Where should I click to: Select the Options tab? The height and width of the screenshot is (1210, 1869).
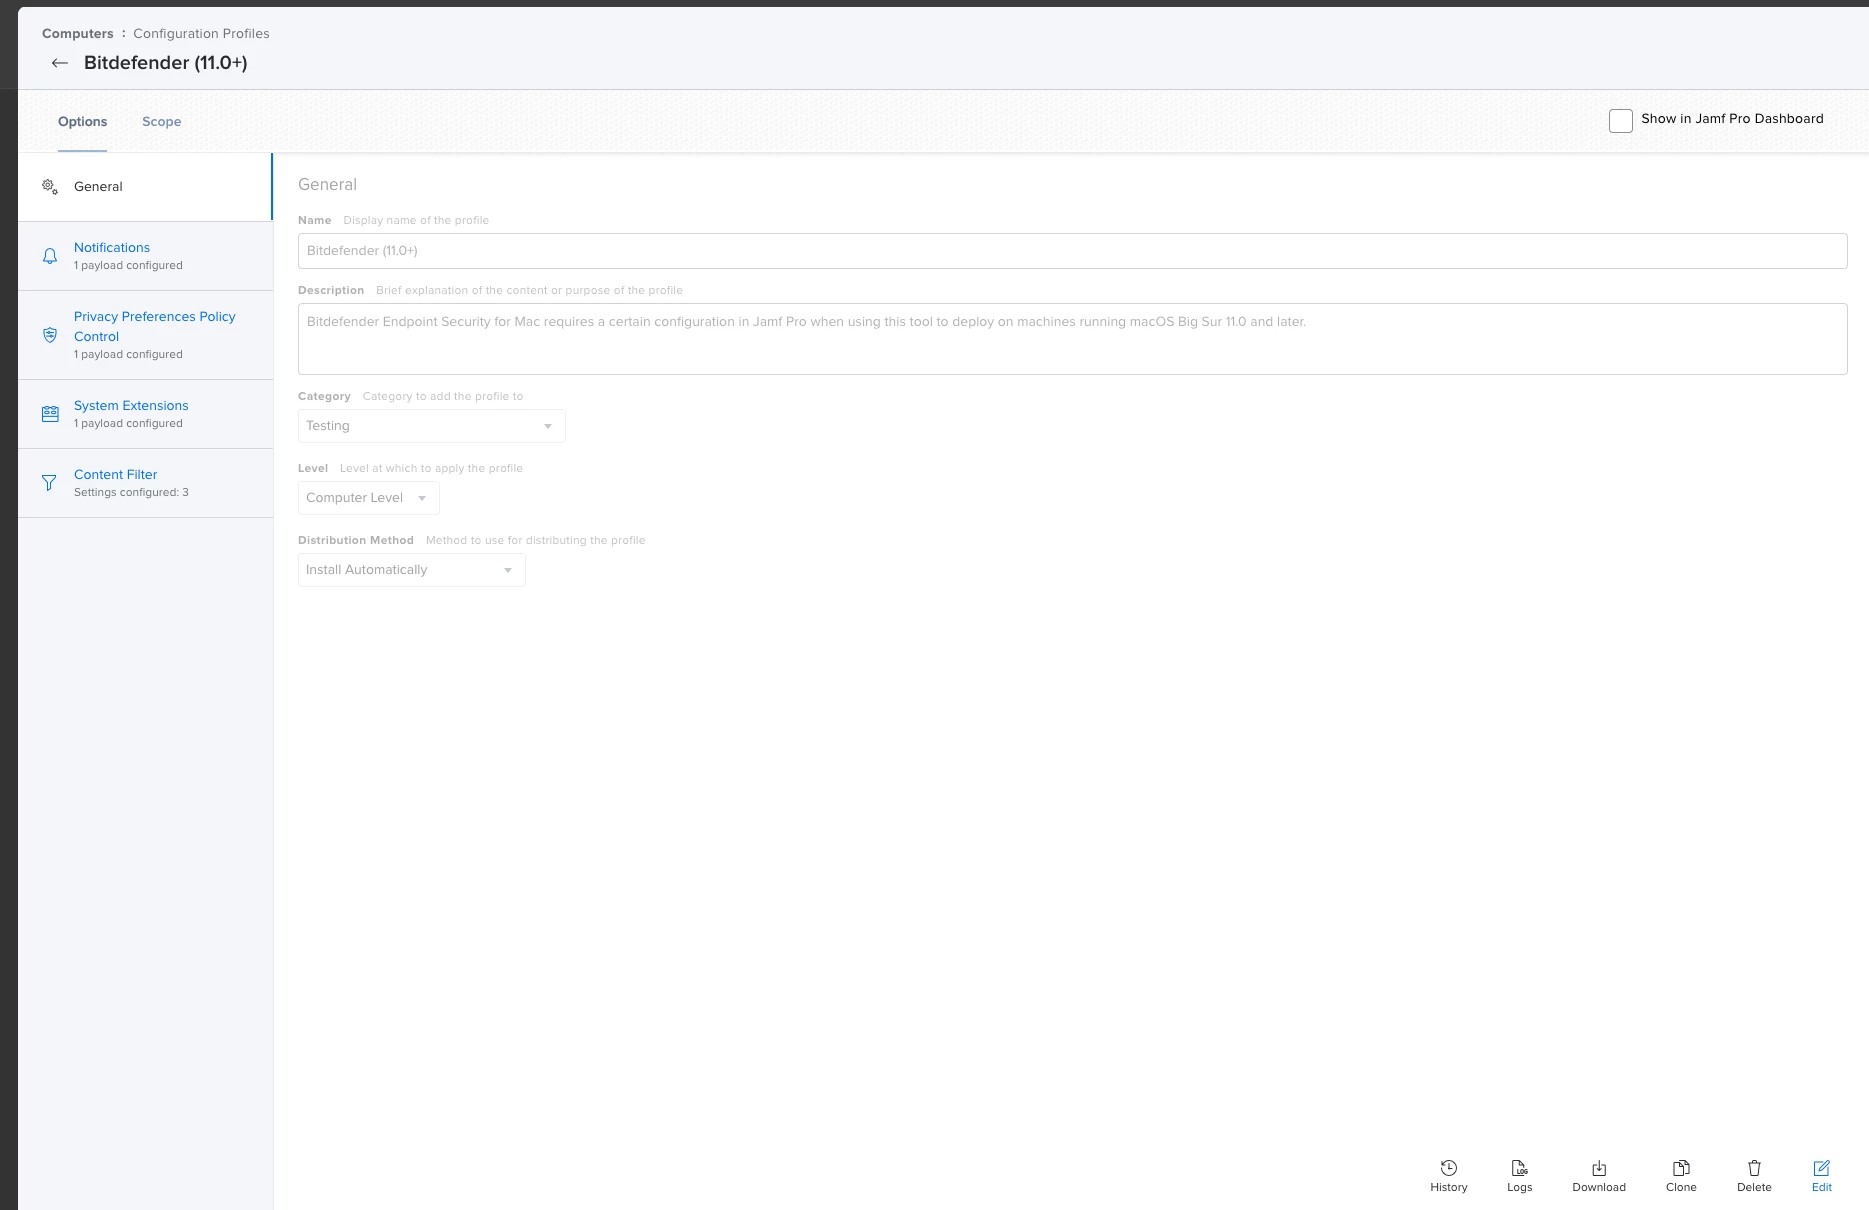(x=82, y=122)
